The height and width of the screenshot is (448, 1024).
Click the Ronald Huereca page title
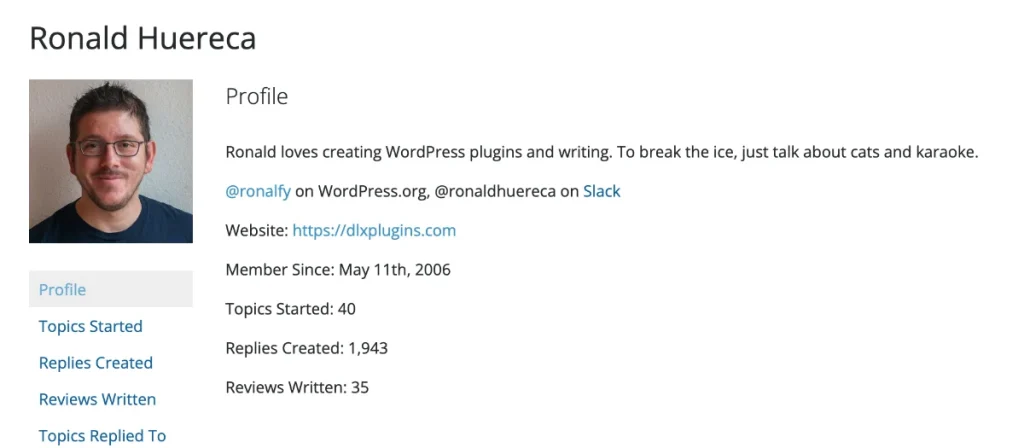click(142, 39)
